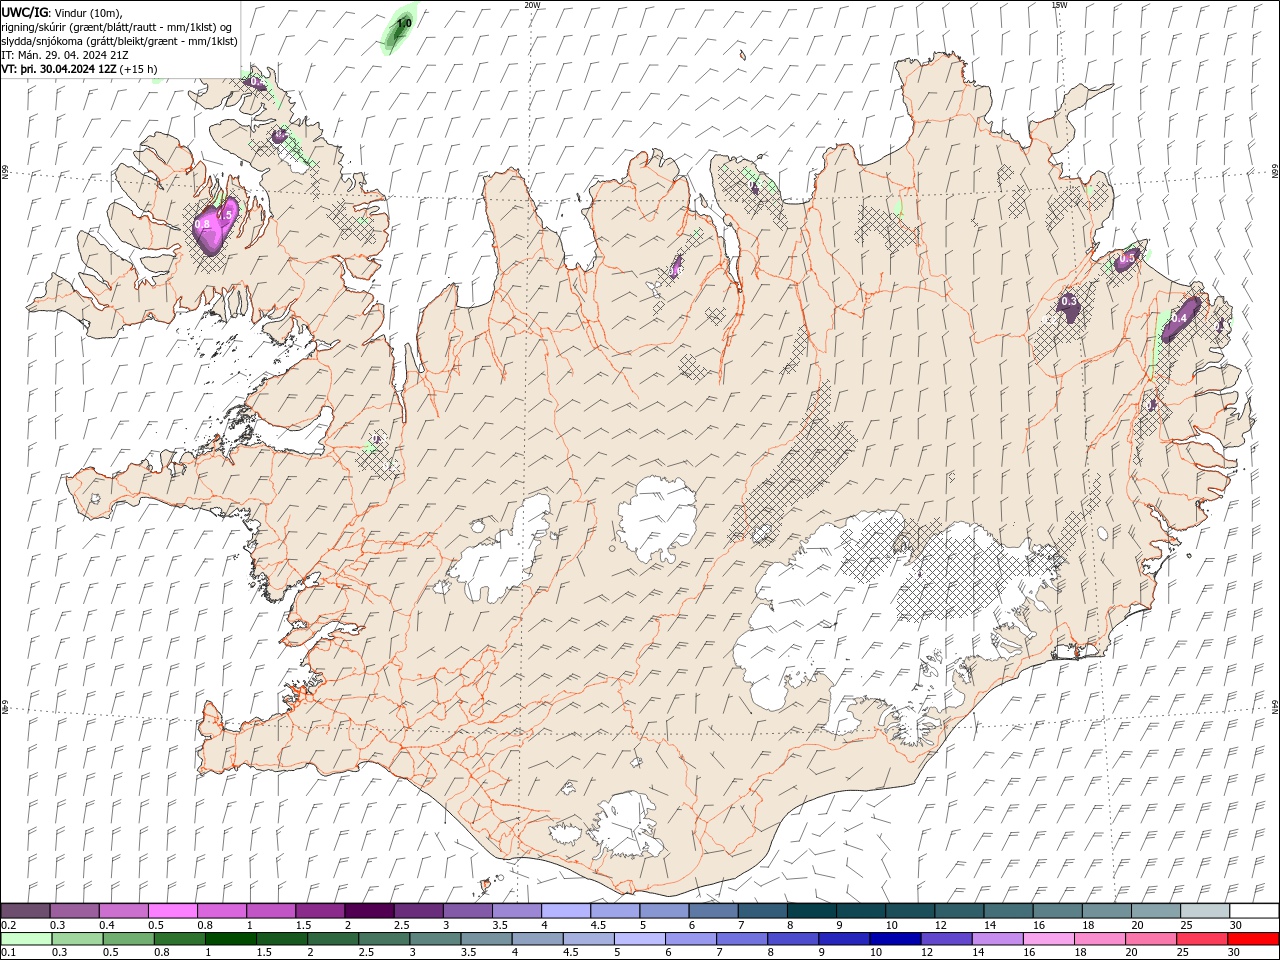The height and width of the screenshot is (960, 1280).
Task: Click the 20W longitude label at top
Action: coord(532,5)
